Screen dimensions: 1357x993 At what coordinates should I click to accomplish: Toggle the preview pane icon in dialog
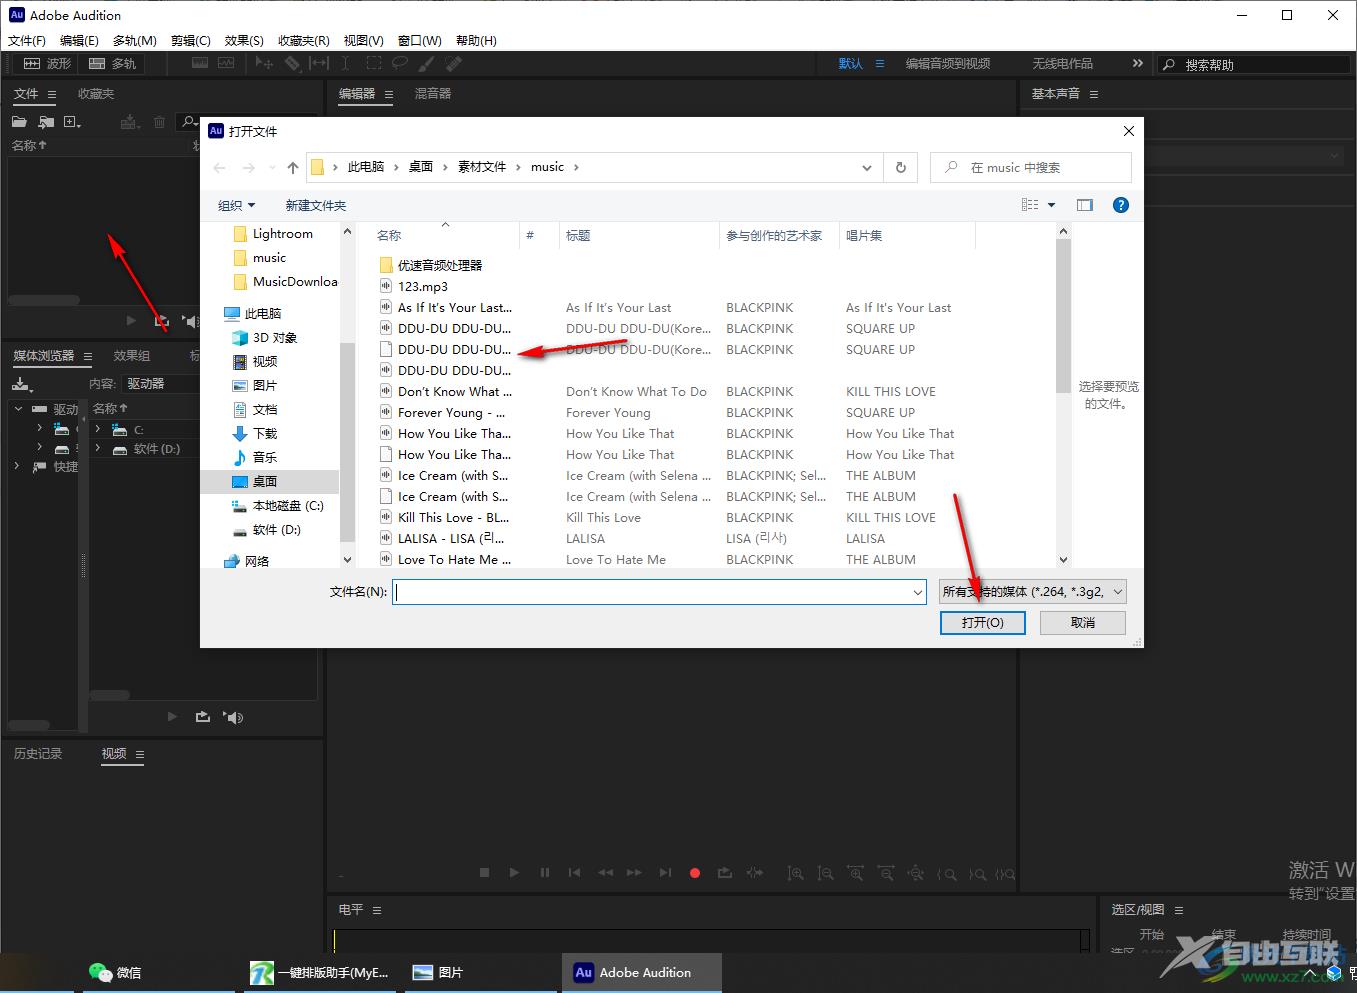click(x=1085, y=205)
